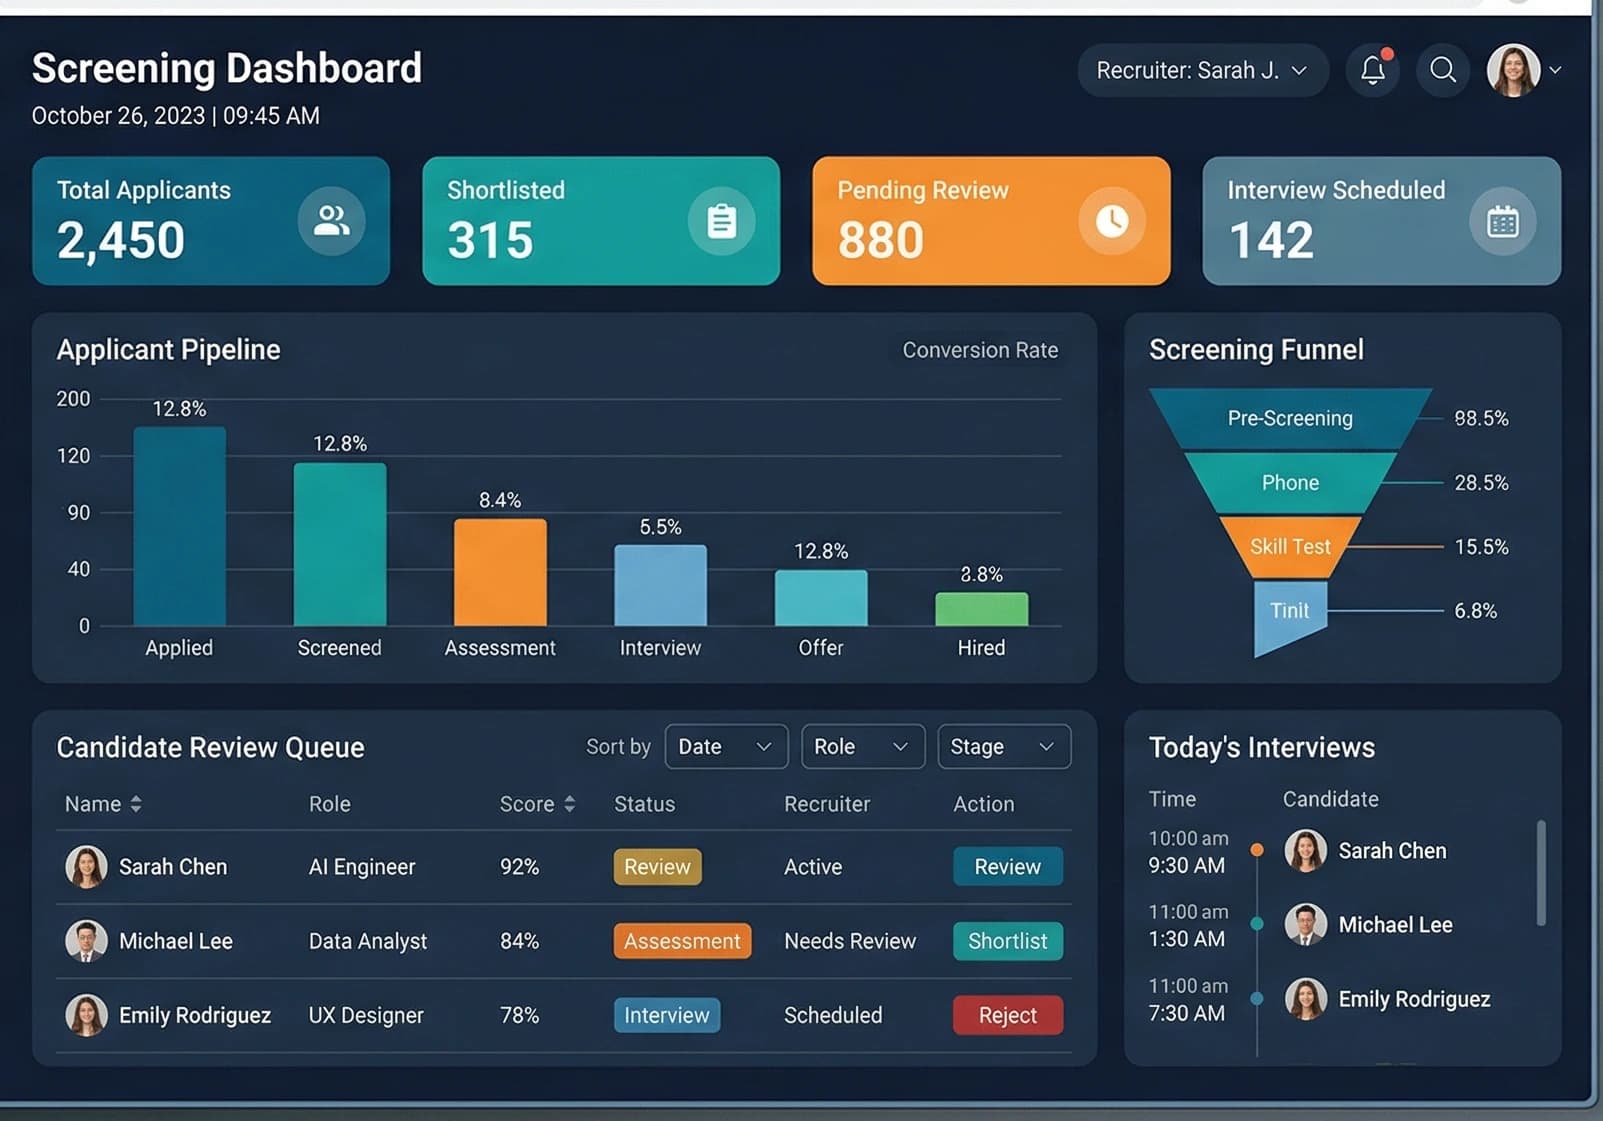Click the Total Applicants people icon

(332, 221)
